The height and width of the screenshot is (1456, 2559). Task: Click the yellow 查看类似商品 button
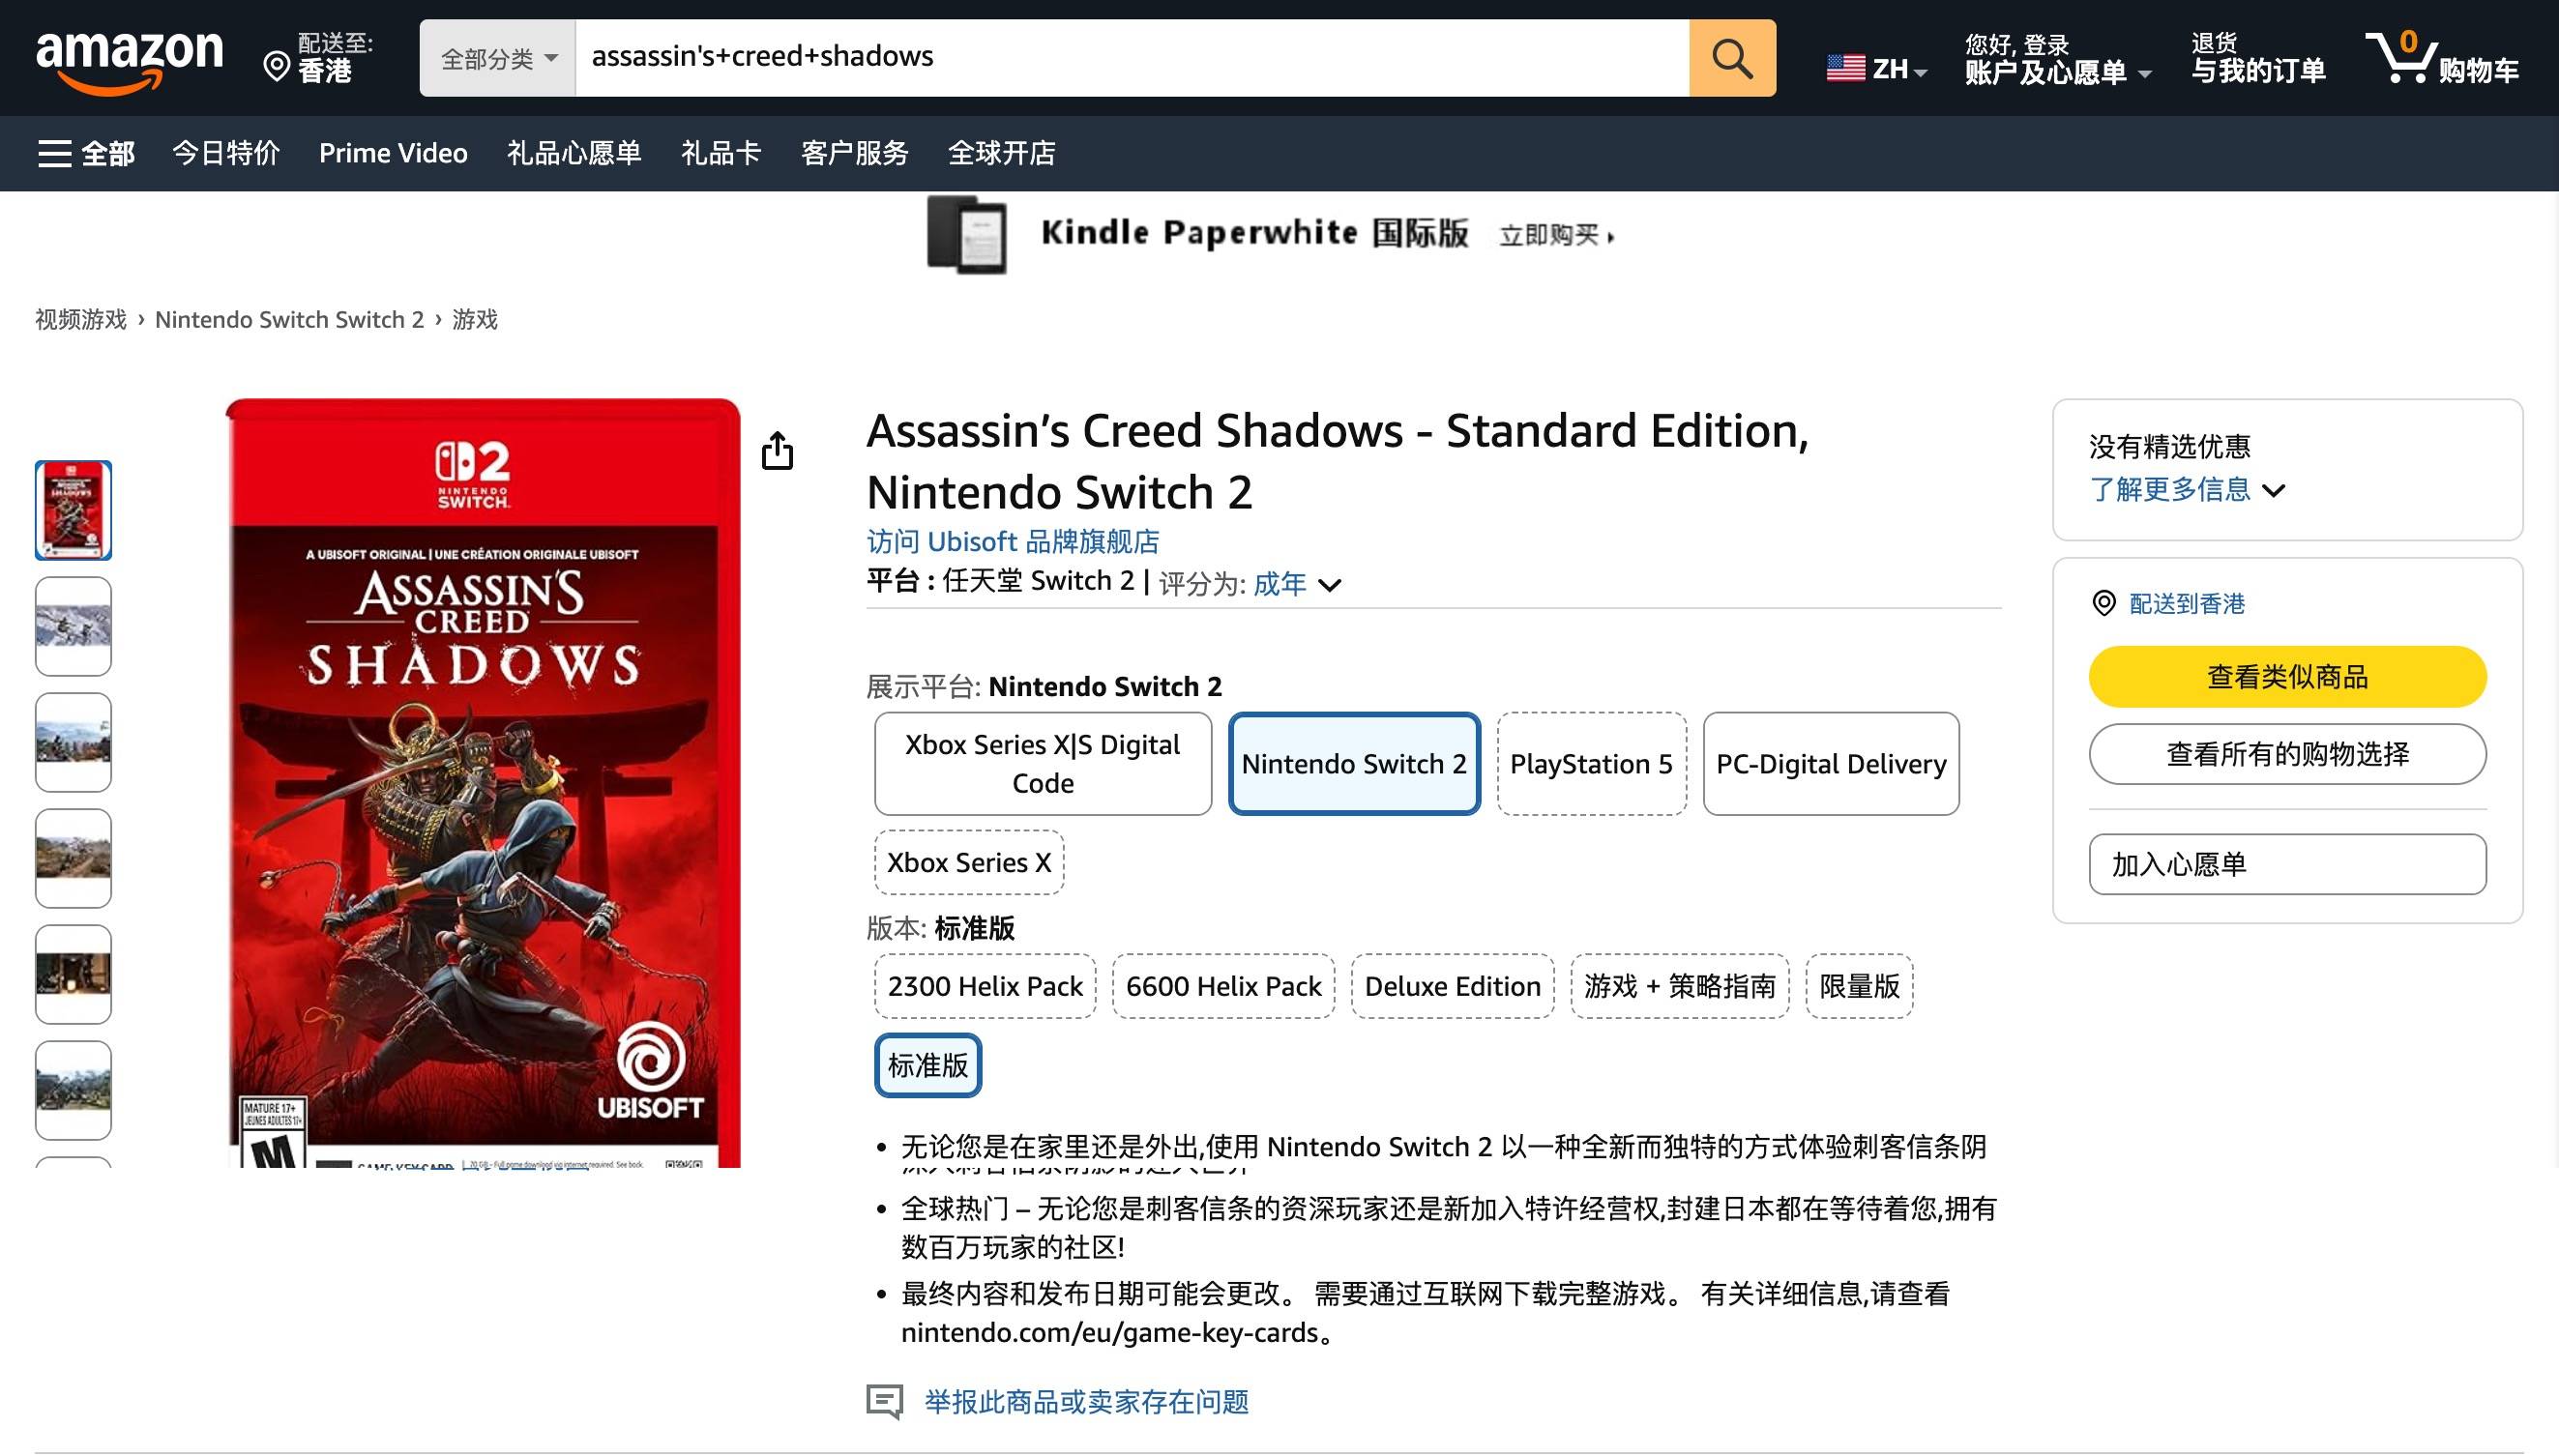tap(2286, 677)
